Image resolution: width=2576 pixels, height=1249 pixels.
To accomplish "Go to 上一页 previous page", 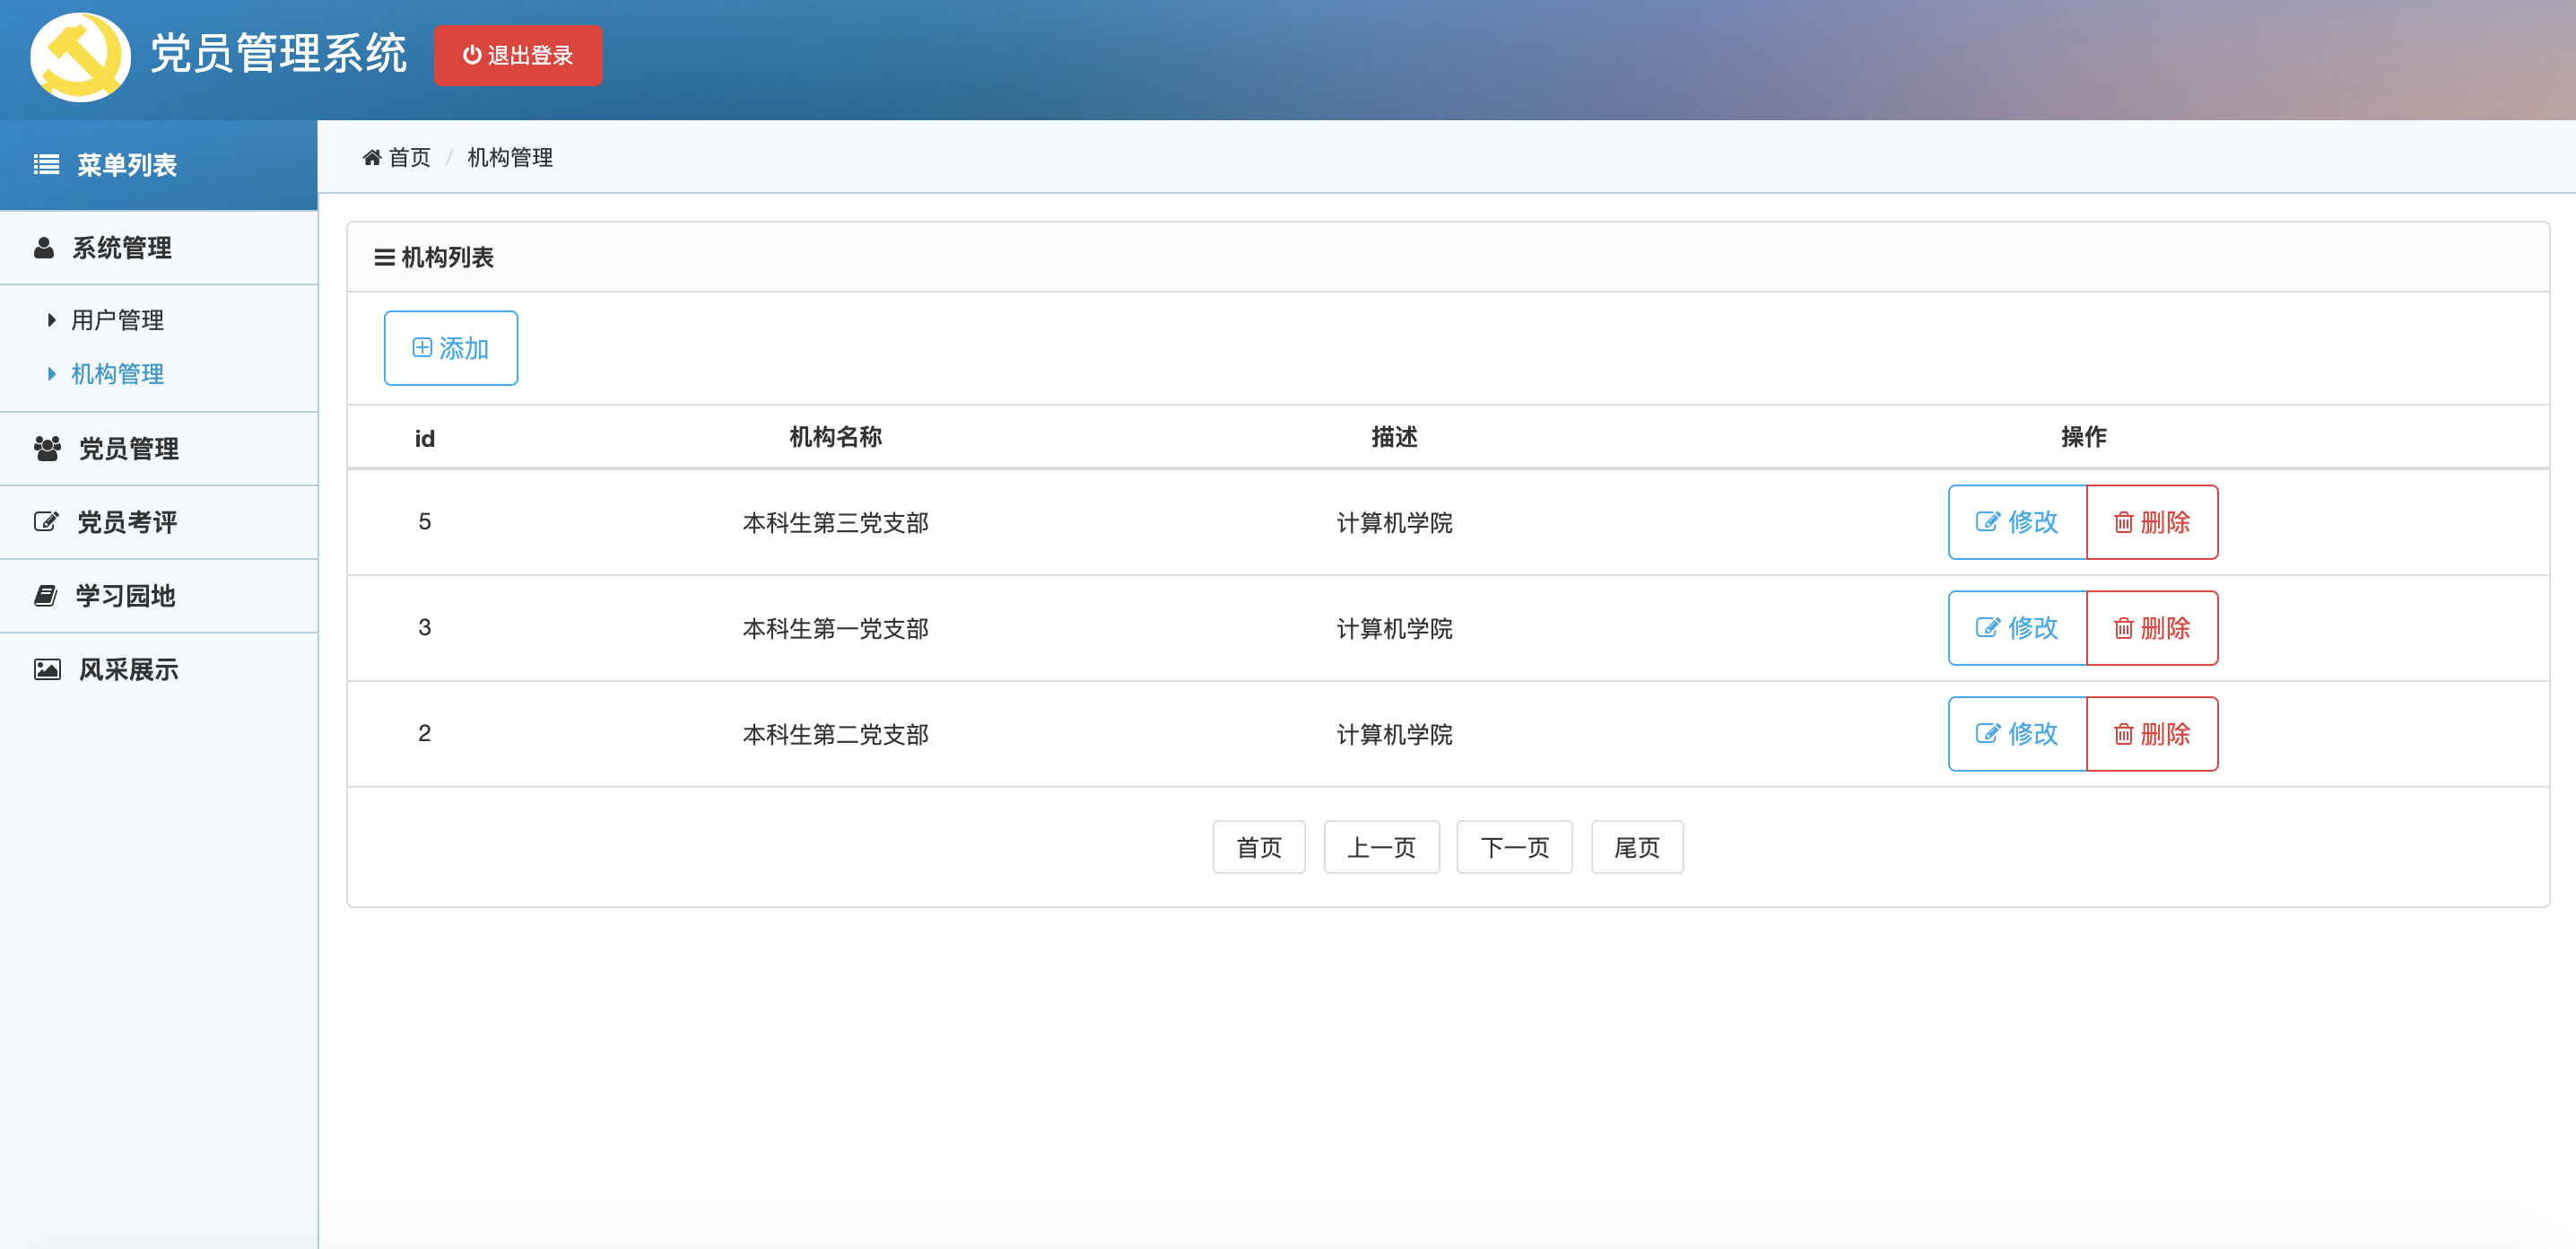I will point(1382,847).
